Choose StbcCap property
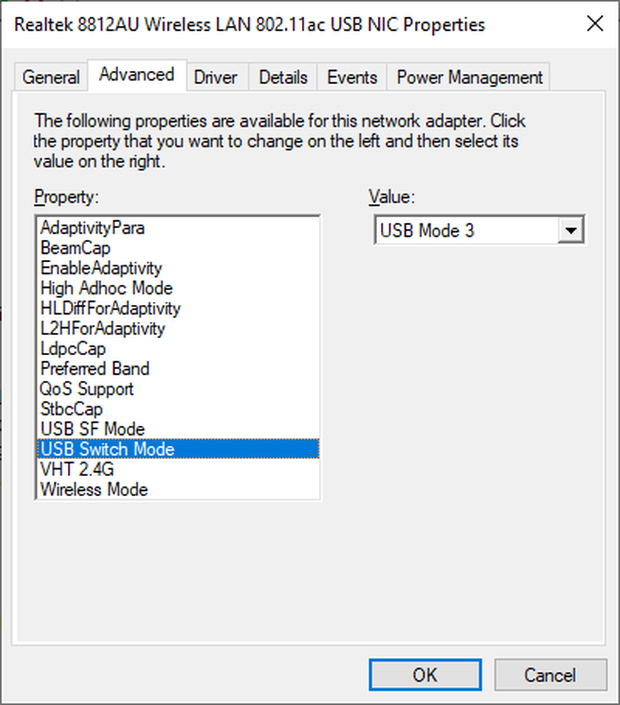 click(178, 409)
